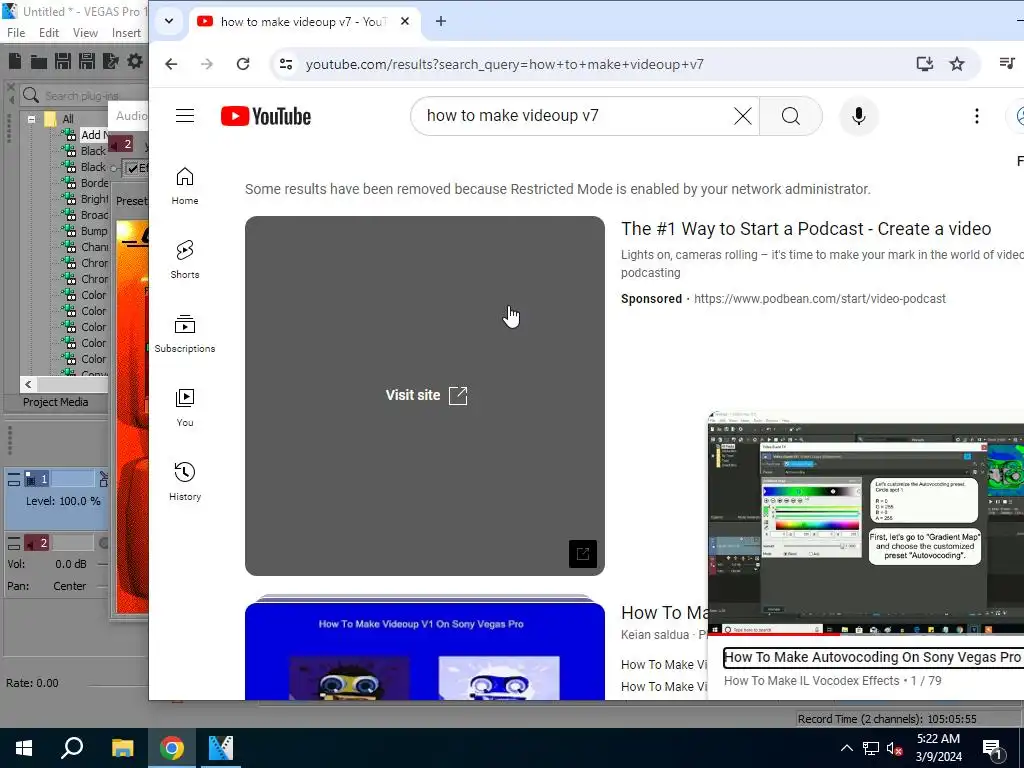Toggle the effect enable checkbox in Audio FX window
Viewport: 1024px width, 768px height.
point(133,168)
